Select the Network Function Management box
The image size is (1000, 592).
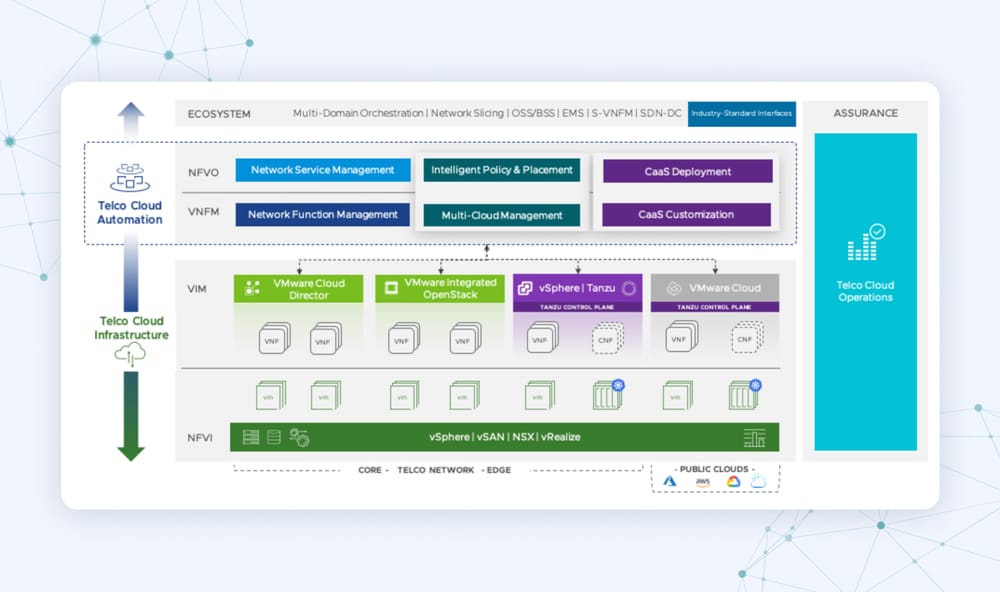(x=323, y=214)
